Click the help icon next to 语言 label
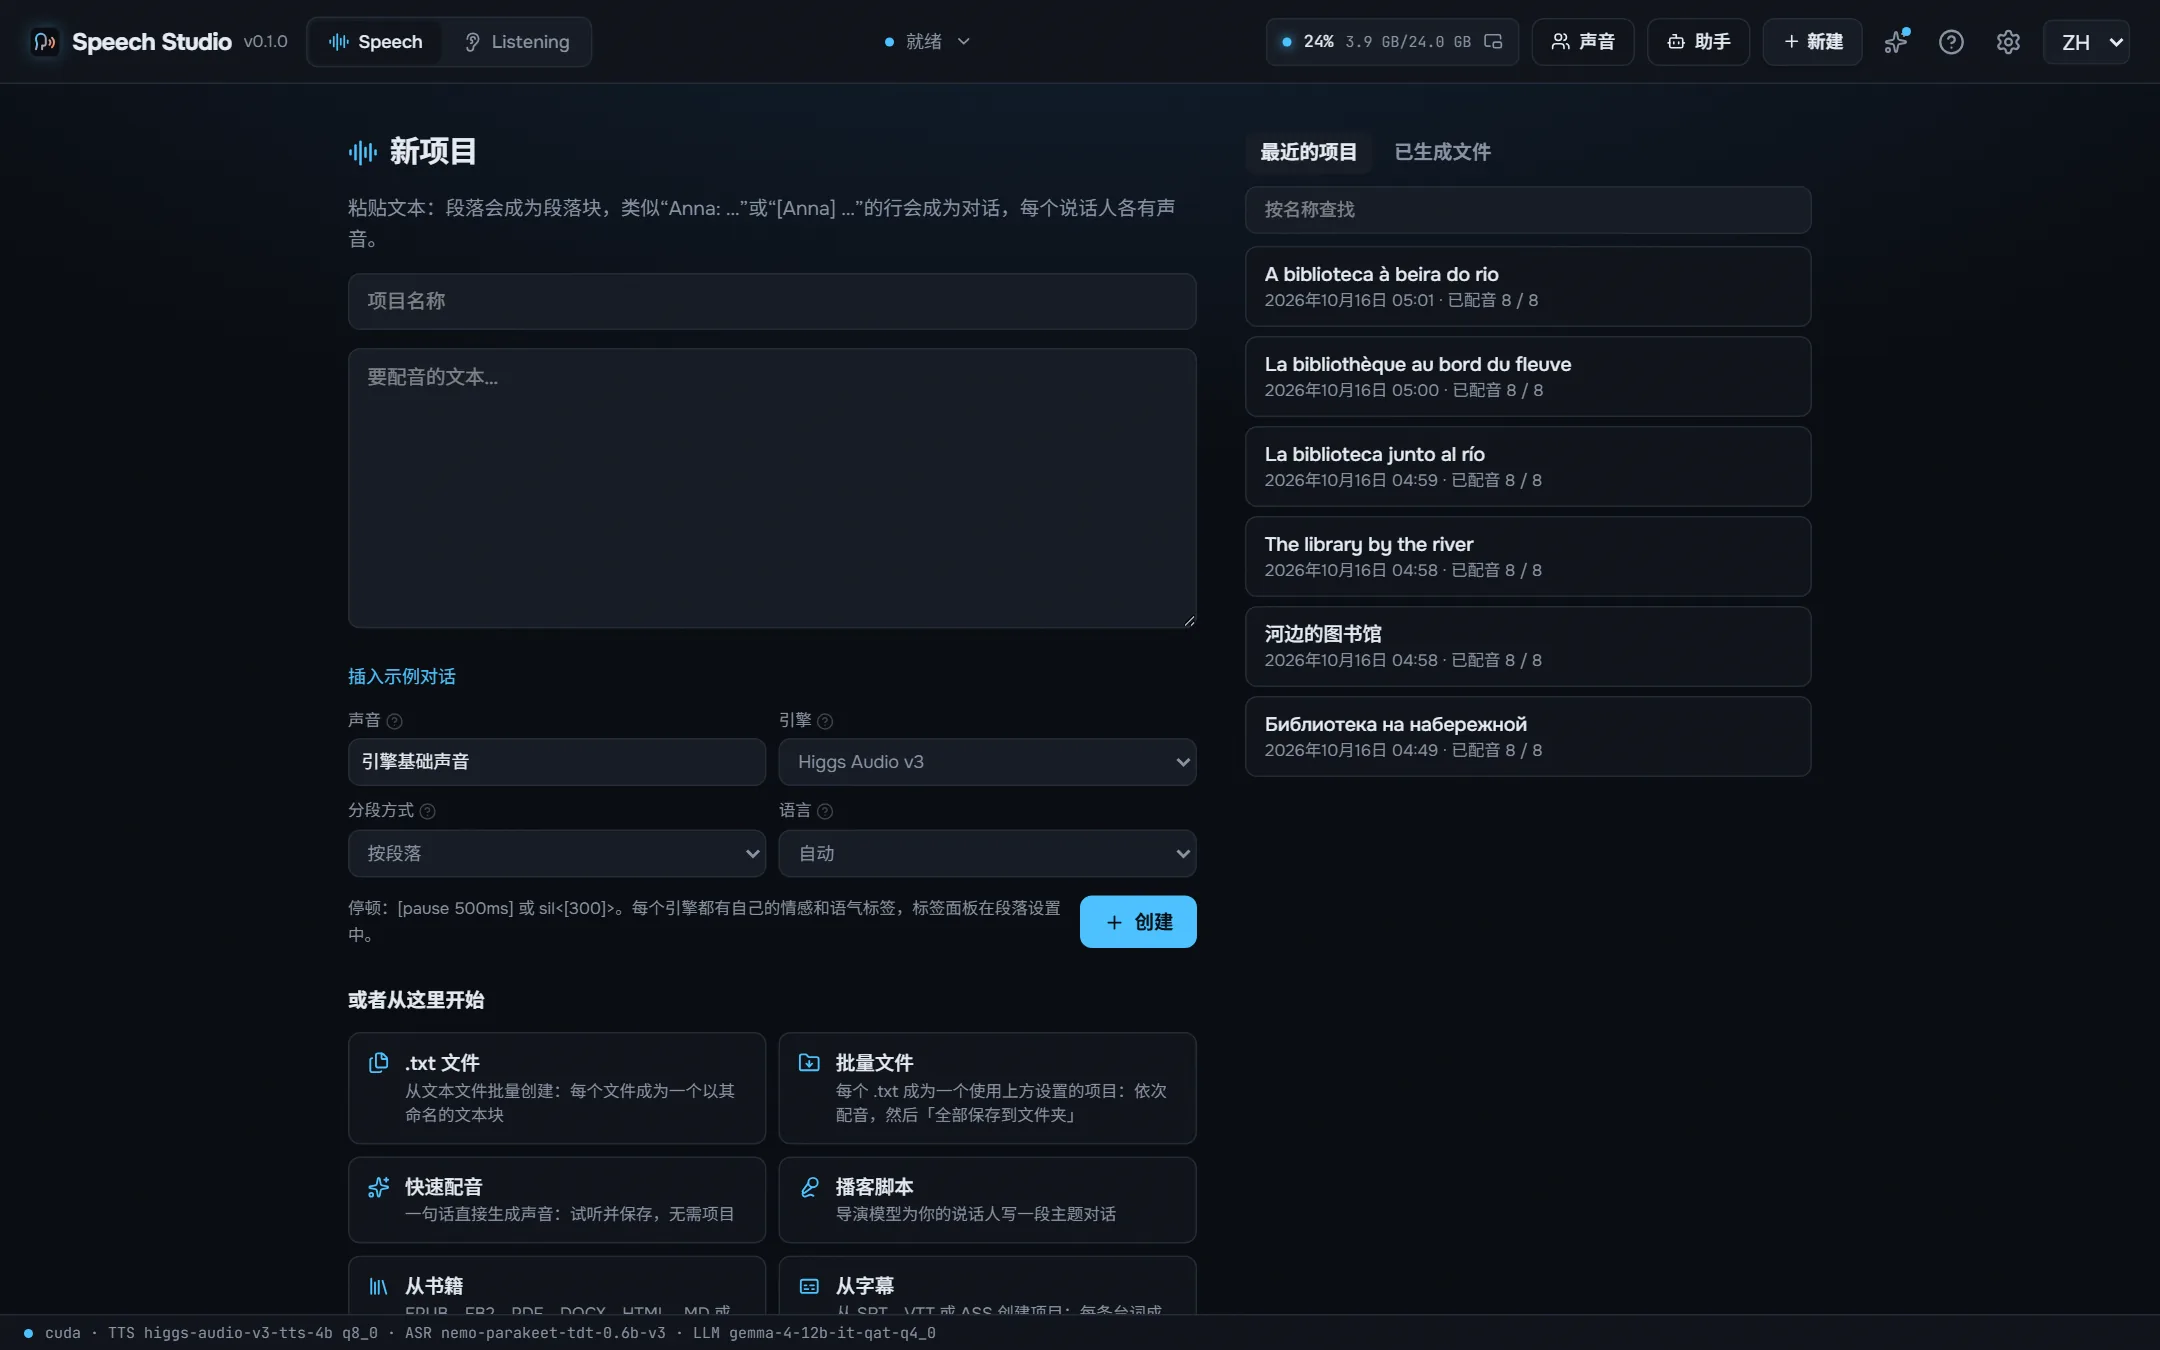The image size is (2160, 1350). (825, 811)
